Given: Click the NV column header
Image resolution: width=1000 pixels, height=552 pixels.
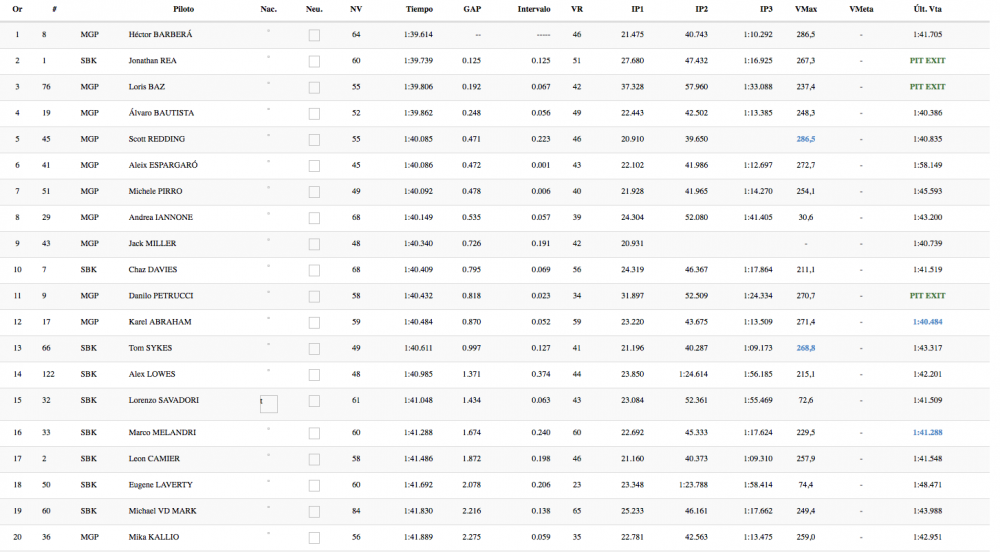Looking at the screenshot, I should 356,9.
